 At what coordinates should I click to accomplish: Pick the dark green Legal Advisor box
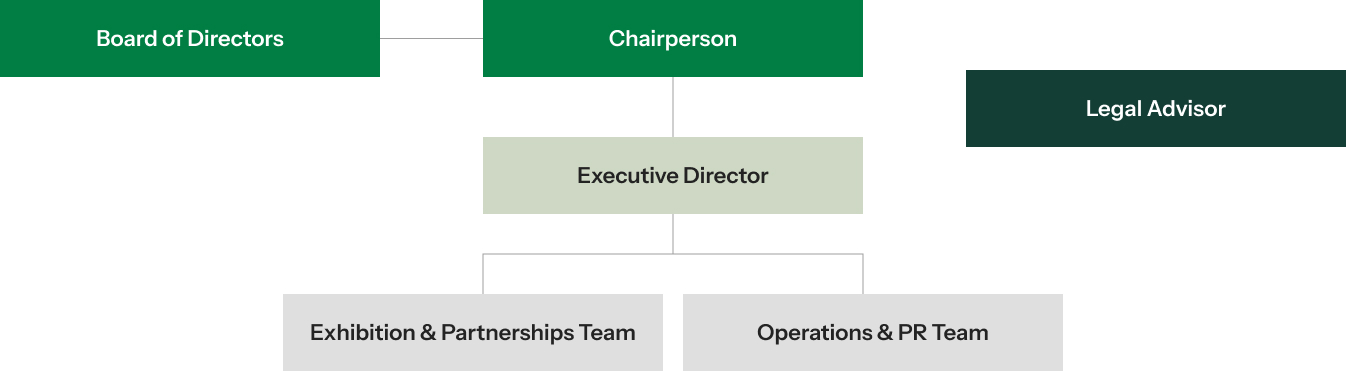pyautogui.click(x=1156, y=108)
